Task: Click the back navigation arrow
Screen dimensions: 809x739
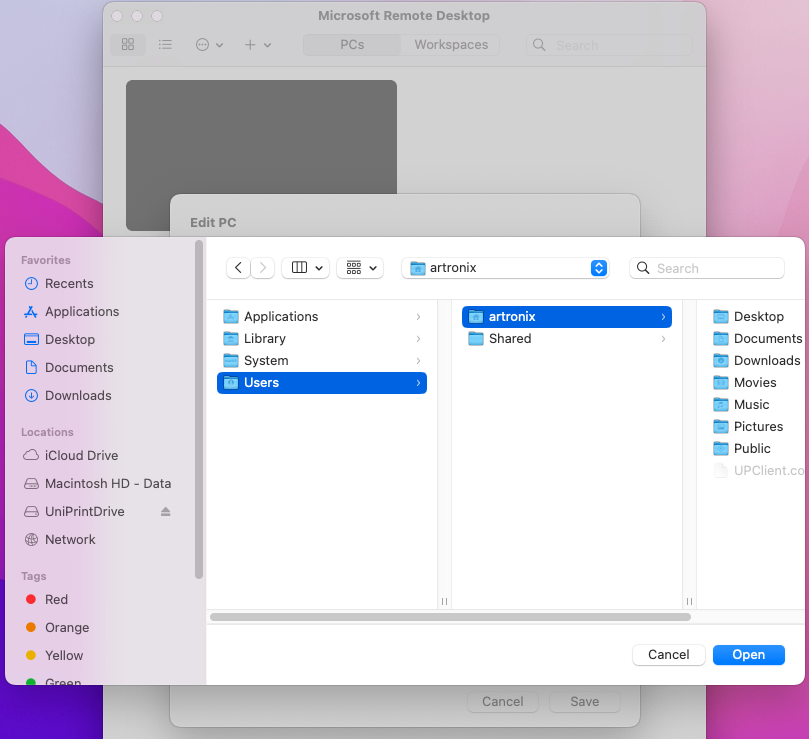Action: [238, 268]
